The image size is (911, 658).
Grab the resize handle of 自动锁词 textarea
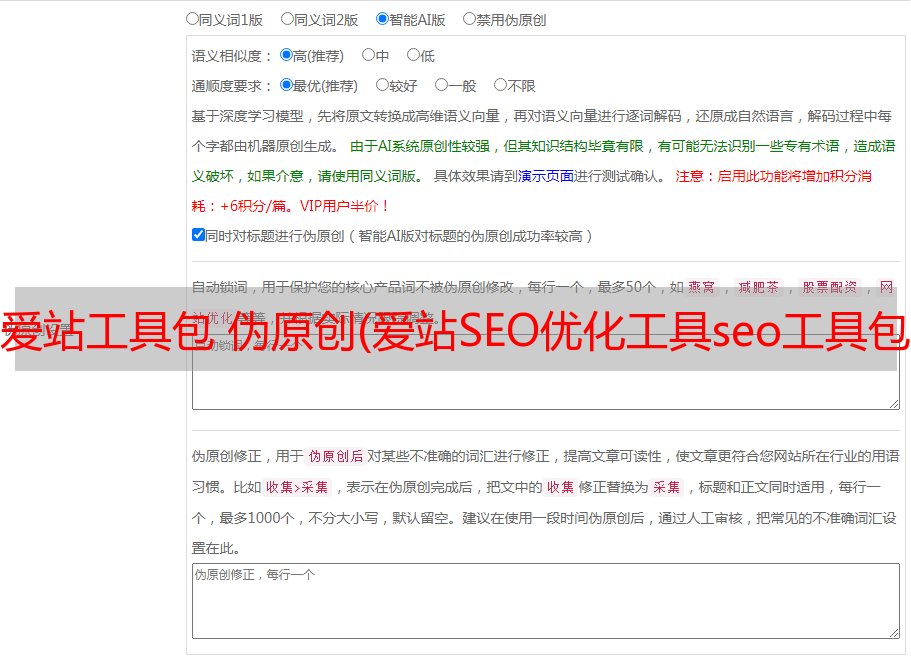point(894,404)
